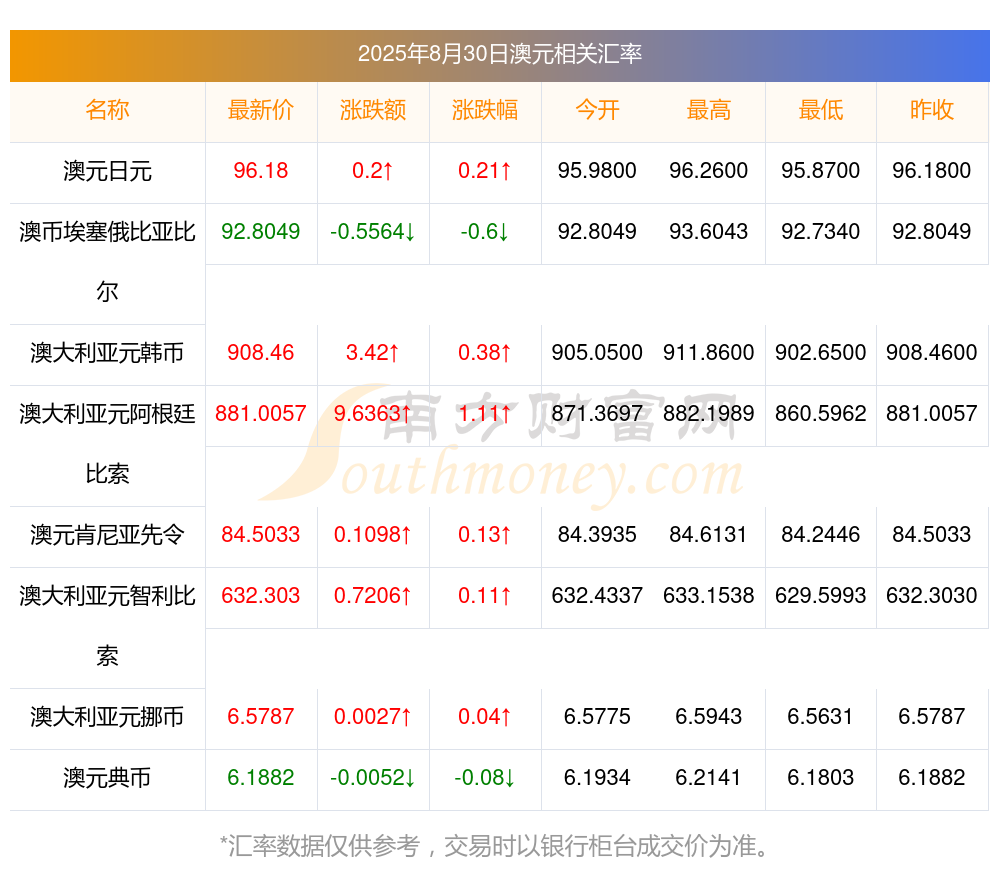The width and height of the screenshot is (1000, 877).
Task: Click the 最高 column header
Action: pos(709,110)
